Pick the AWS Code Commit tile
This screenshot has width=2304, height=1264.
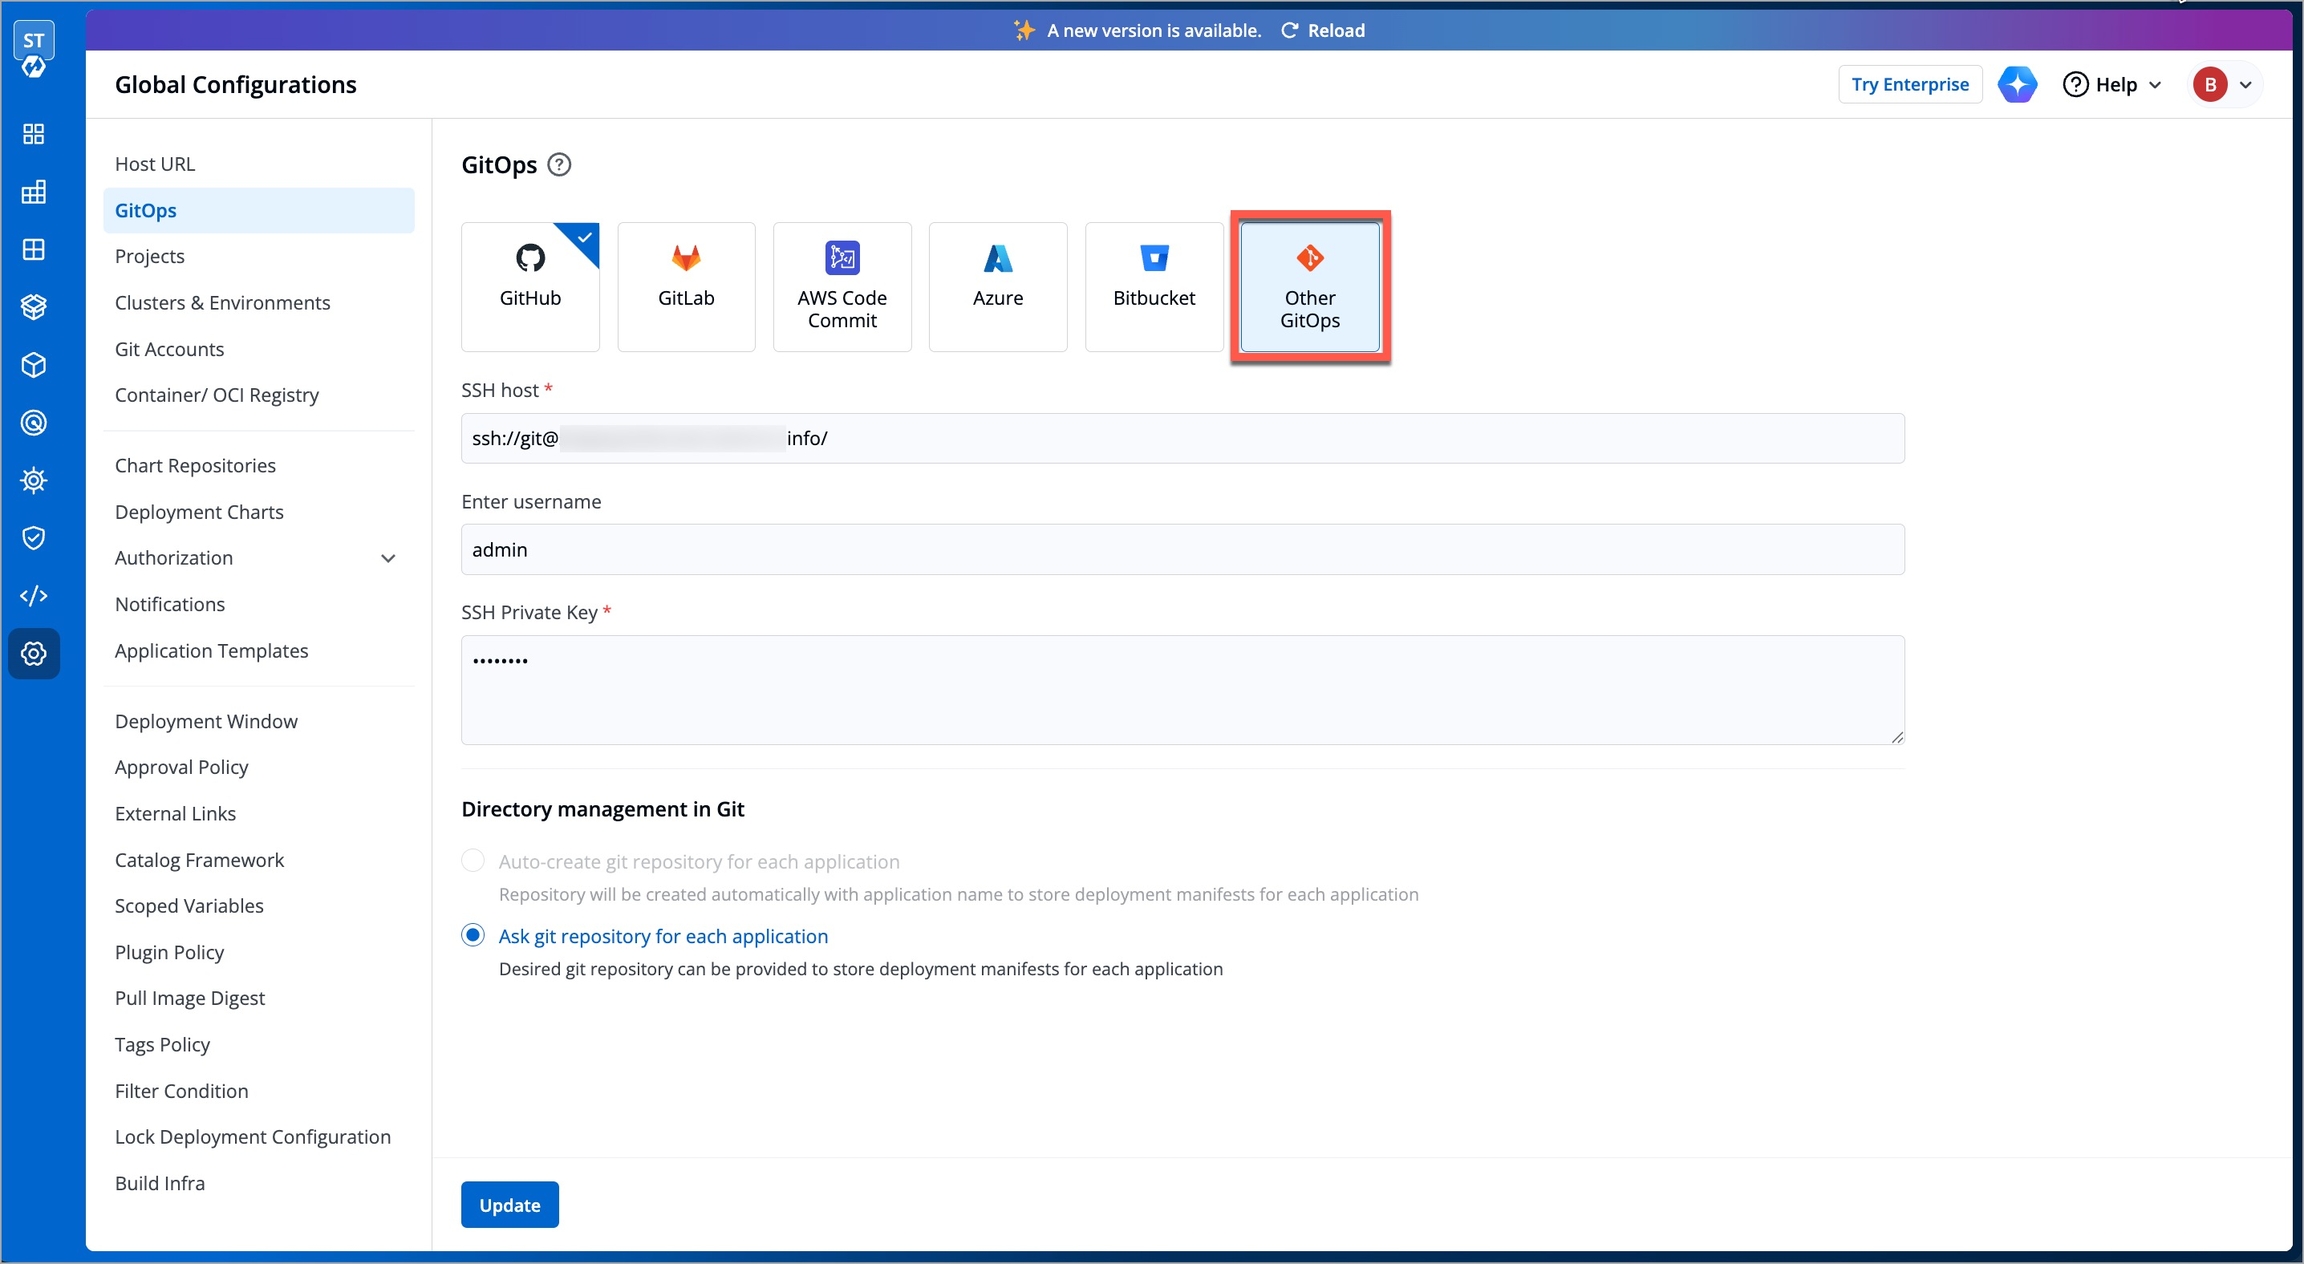tap(842, 286)
